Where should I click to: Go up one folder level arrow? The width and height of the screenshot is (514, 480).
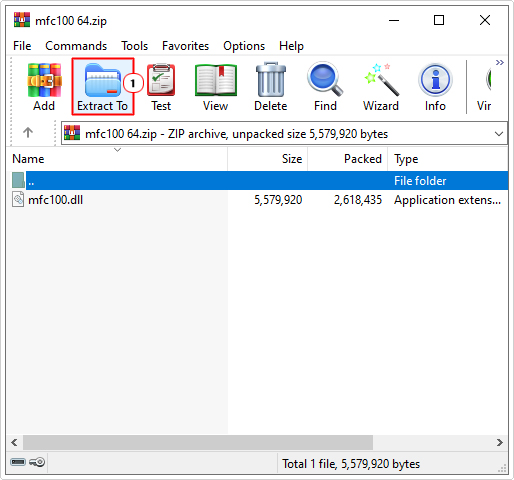click(28, 133)
